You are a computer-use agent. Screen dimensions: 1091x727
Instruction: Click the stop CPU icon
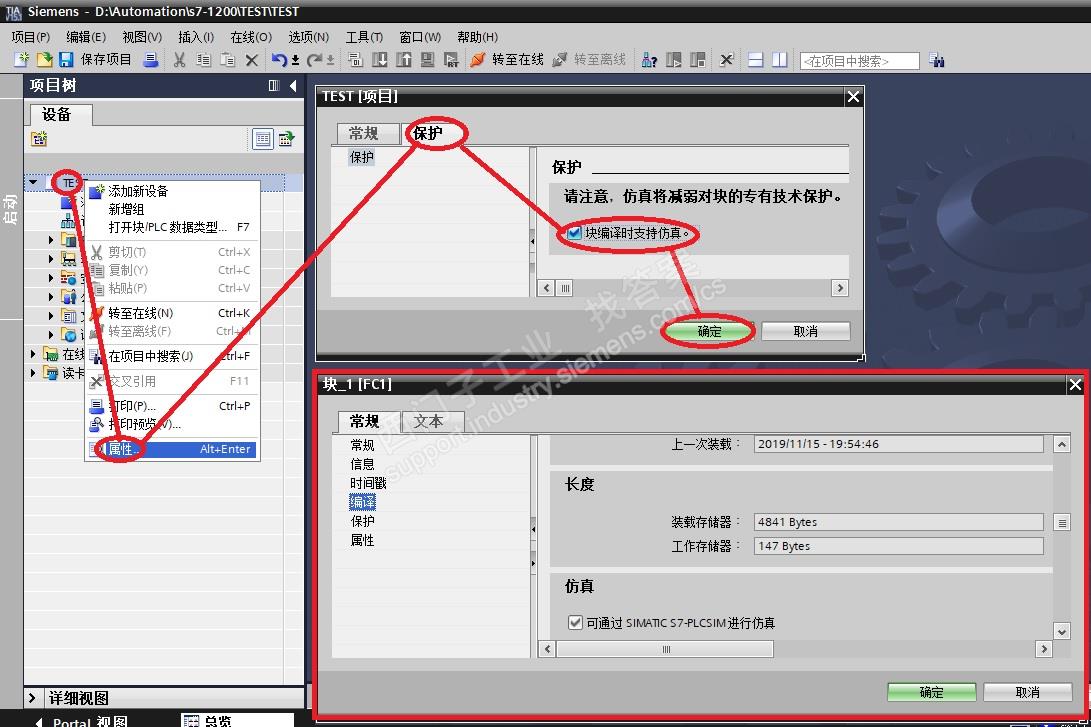[x=698, y=60]
